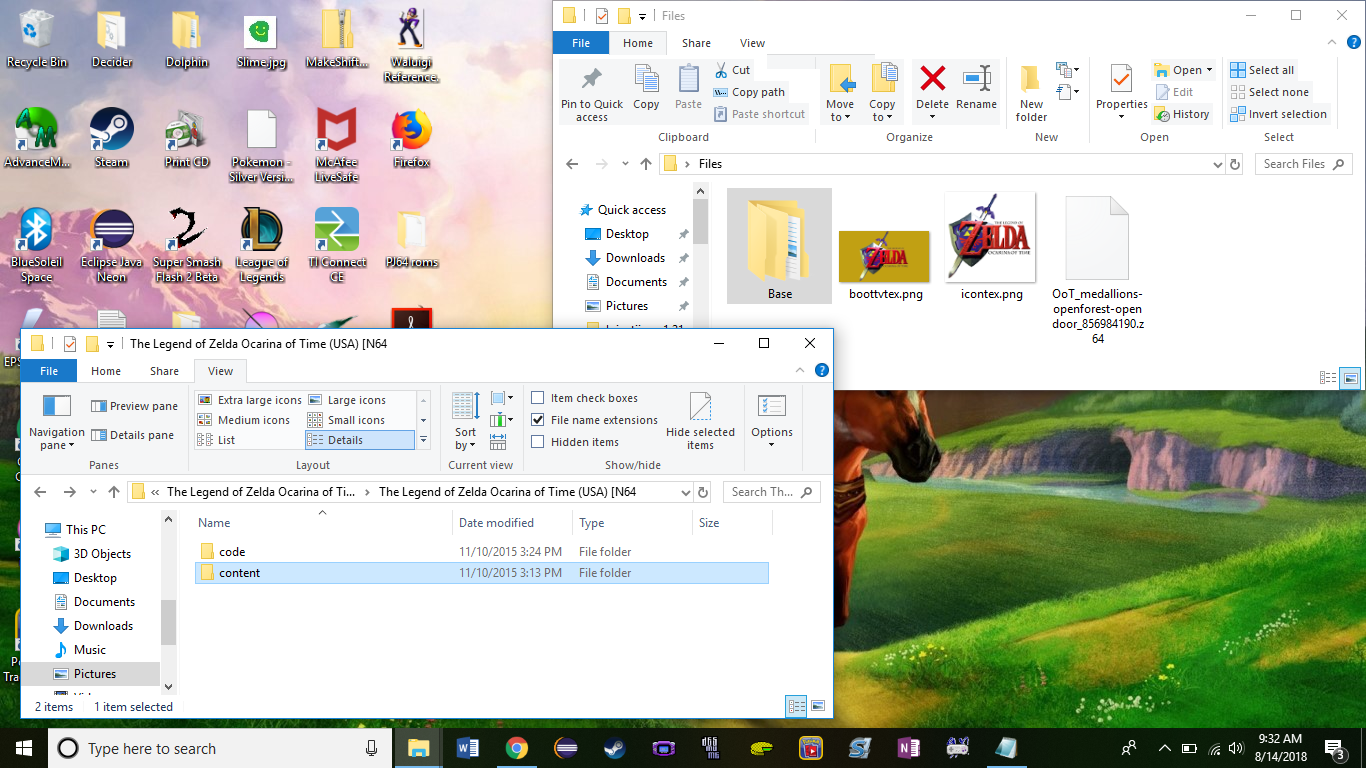
Task: Click help question mark icon in Zelda window
Action: (821, 370)
